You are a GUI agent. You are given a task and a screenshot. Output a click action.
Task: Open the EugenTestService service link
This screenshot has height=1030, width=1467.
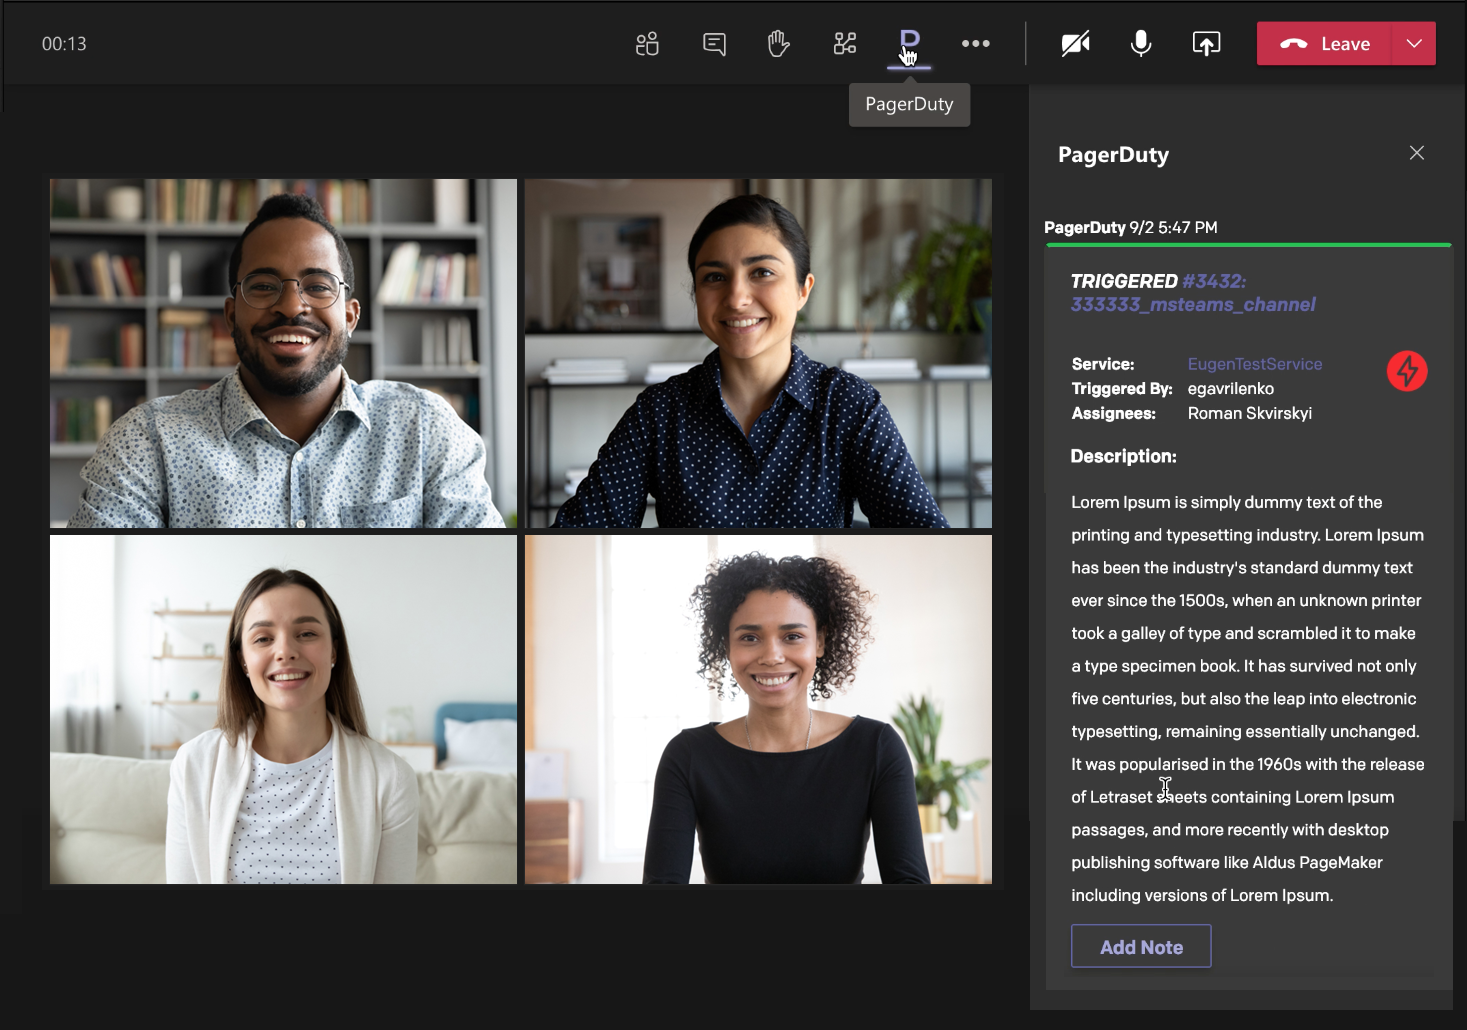pos(1254,364)
